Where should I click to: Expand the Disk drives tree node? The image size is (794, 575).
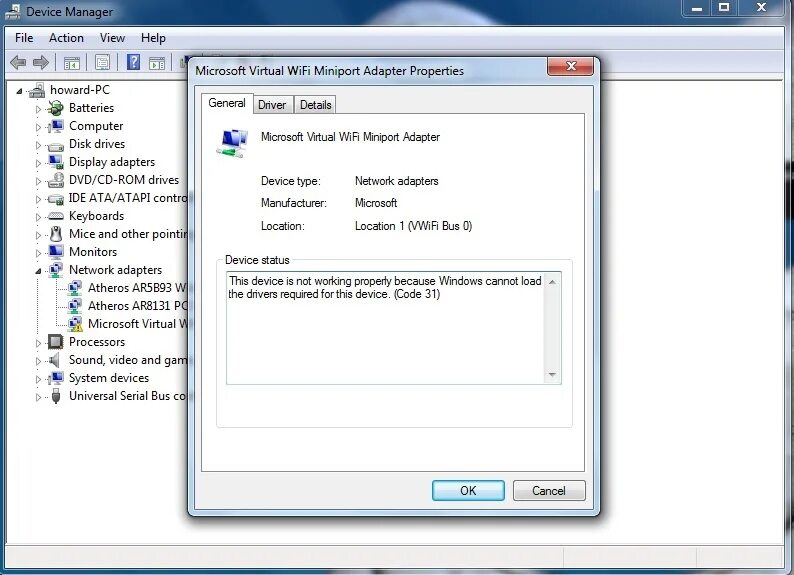[x=38, y=145]
